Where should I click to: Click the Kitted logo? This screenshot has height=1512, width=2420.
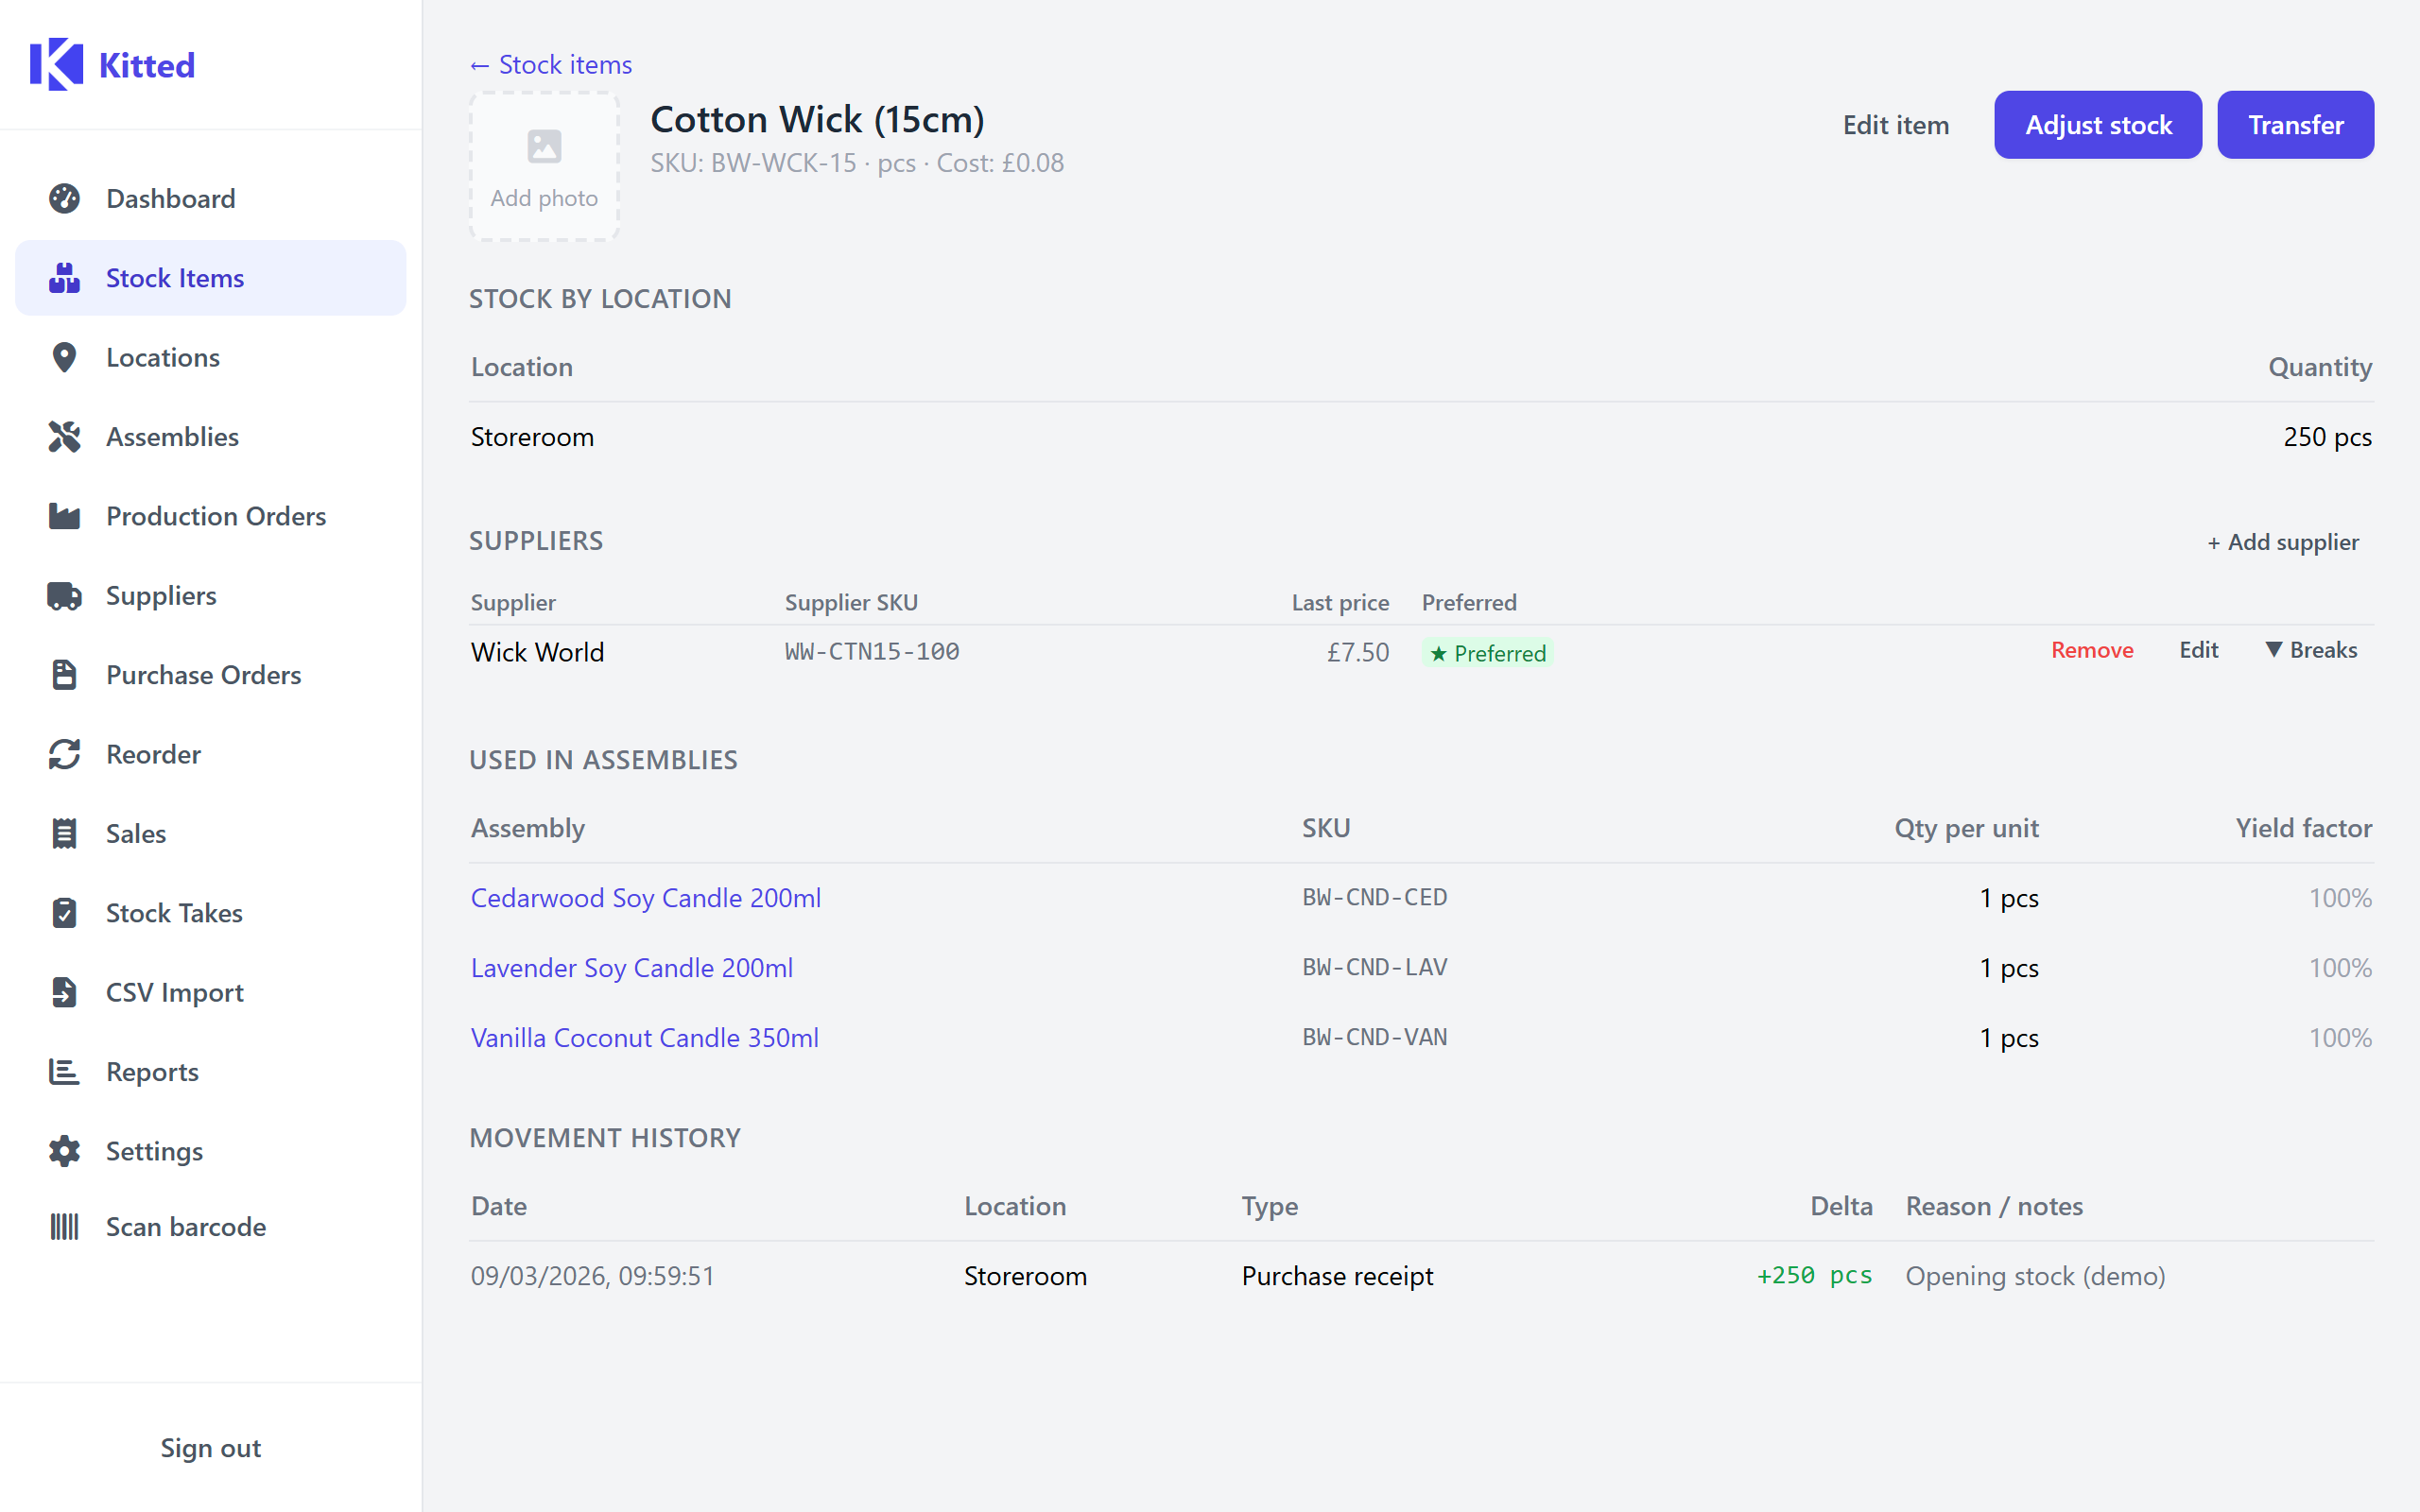click(113, 64)
